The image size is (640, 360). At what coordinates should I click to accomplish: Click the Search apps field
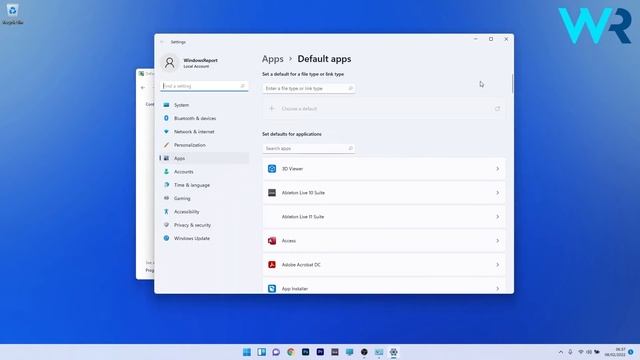point(309,149)
